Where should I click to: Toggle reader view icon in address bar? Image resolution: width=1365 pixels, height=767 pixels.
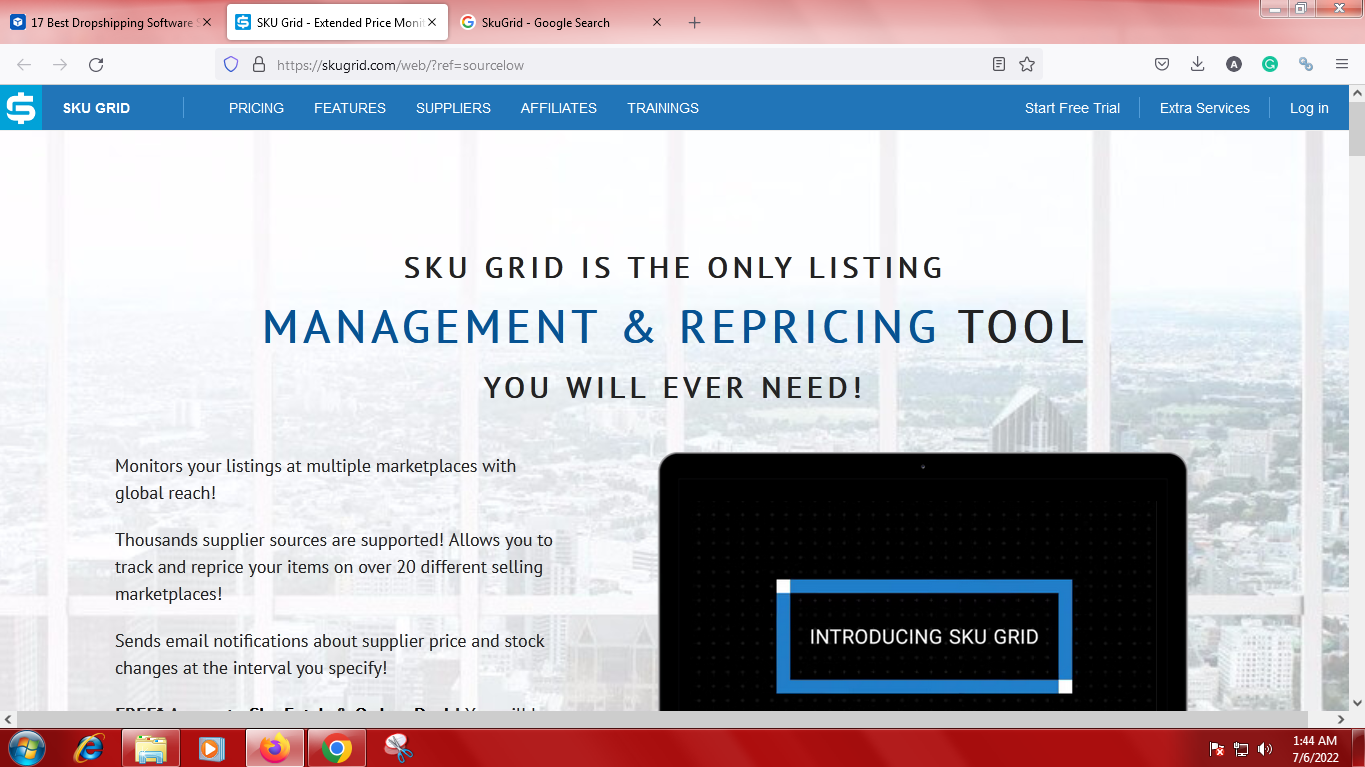[998, 64]
